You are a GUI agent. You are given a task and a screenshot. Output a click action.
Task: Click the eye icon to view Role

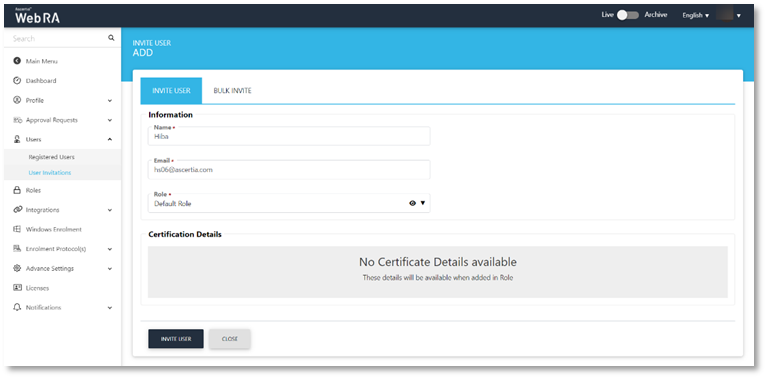412,203
